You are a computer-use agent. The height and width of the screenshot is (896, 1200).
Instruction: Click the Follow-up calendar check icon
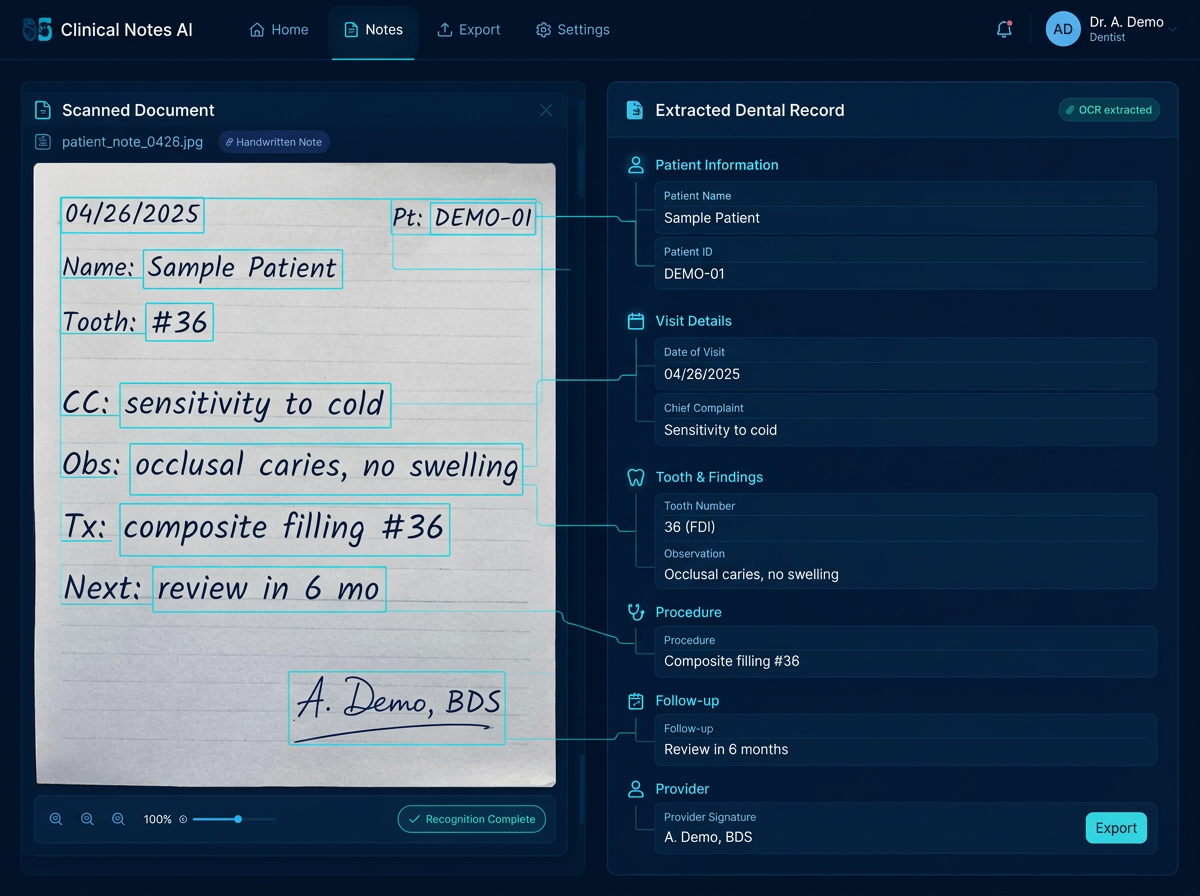[635, 701]
